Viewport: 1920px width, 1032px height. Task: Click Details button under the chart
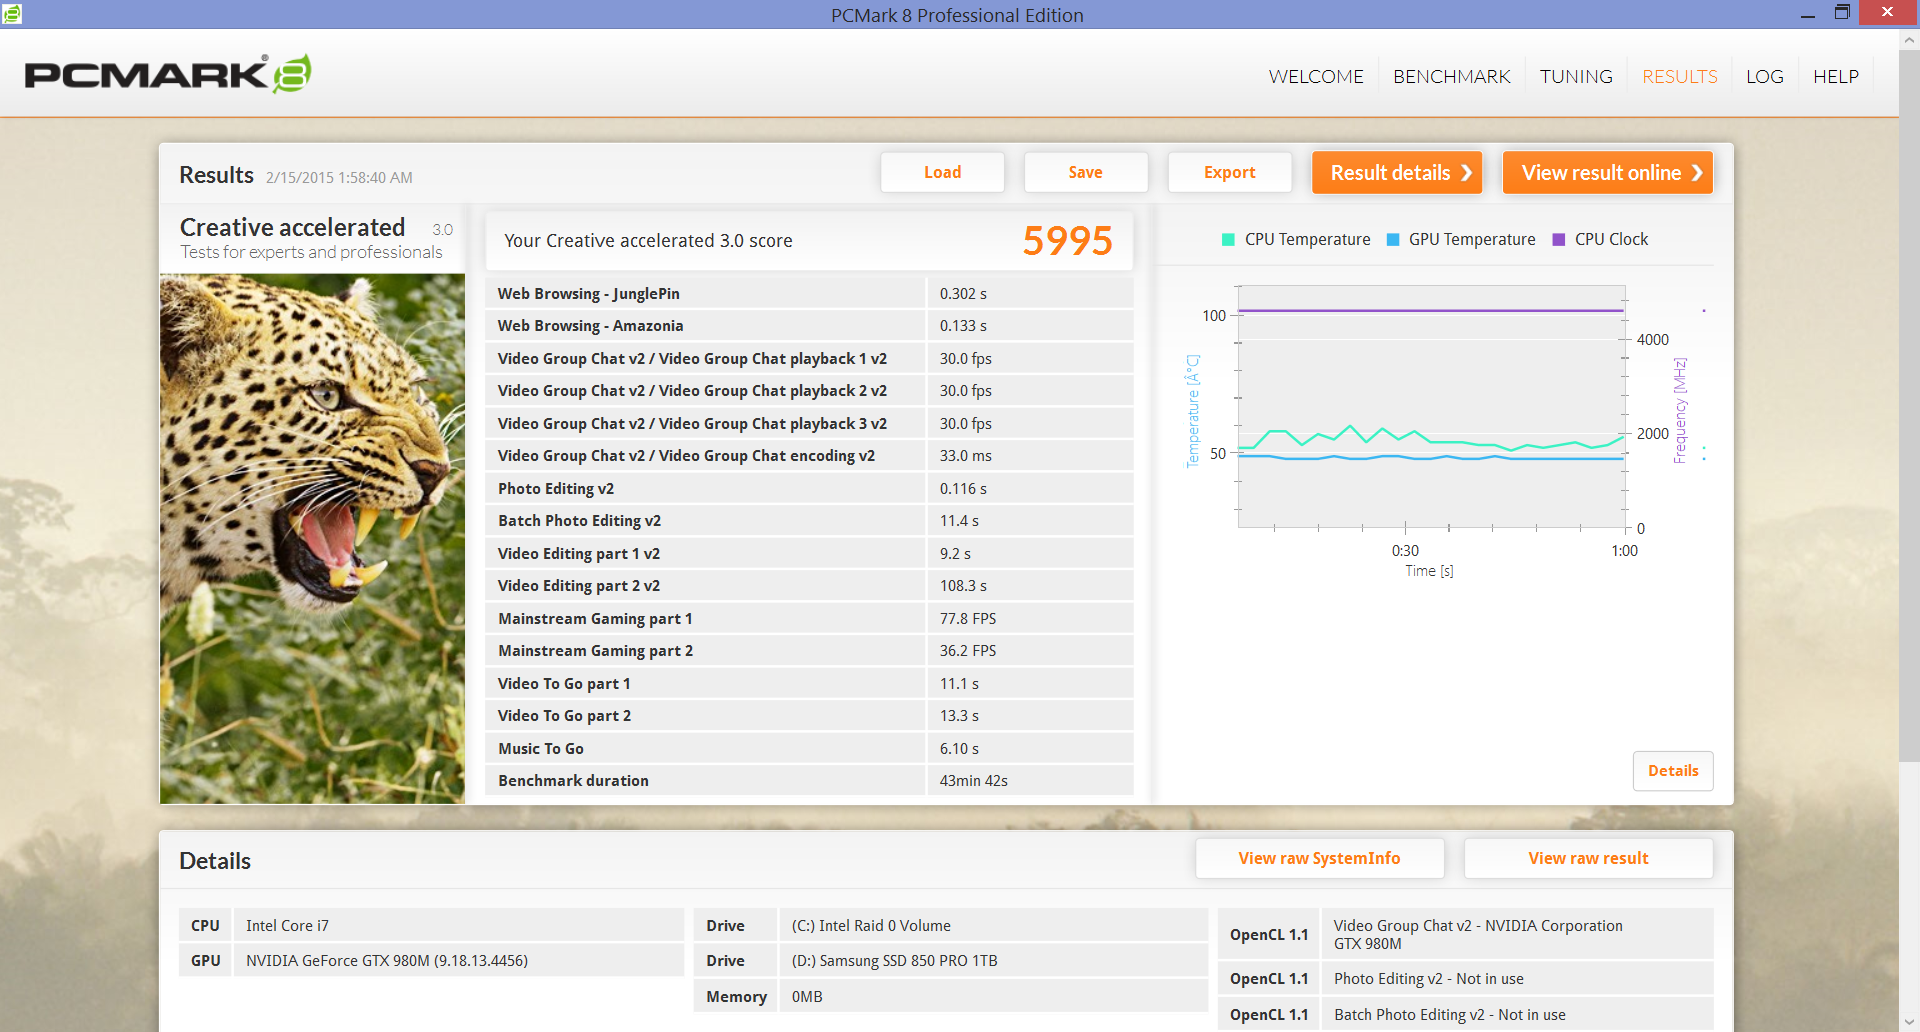[x=1672, y=771]
